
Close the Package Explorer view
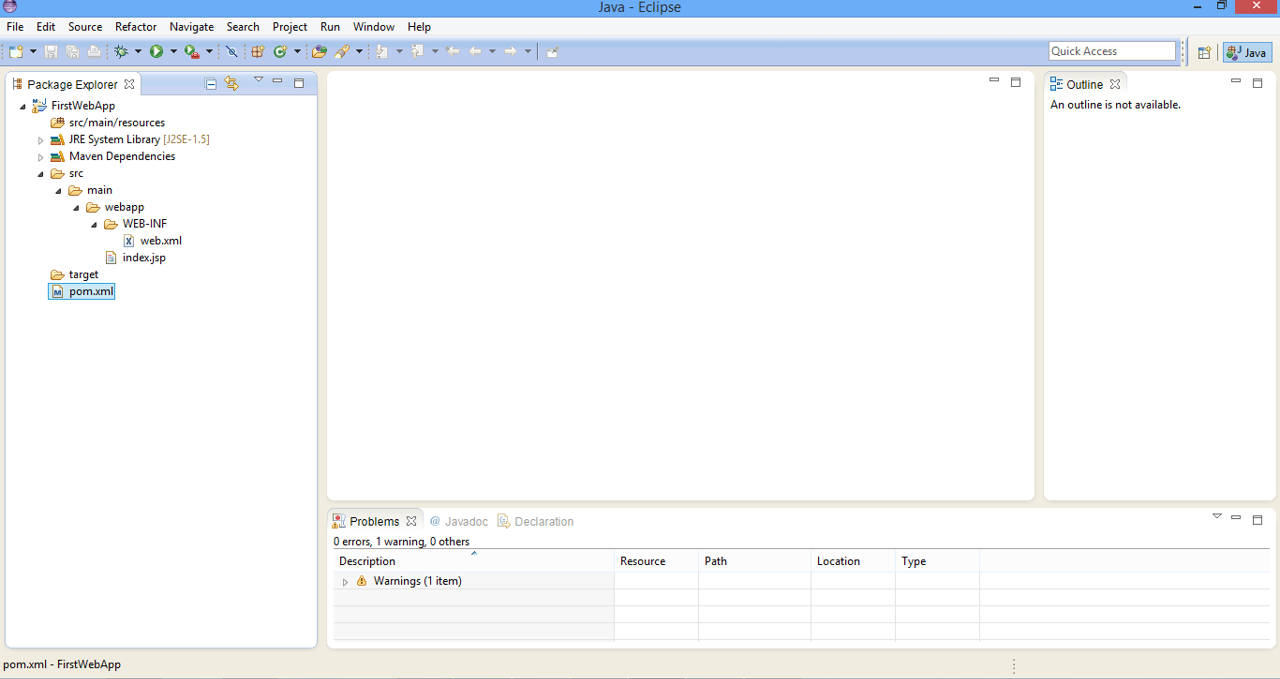pos(129,85)
